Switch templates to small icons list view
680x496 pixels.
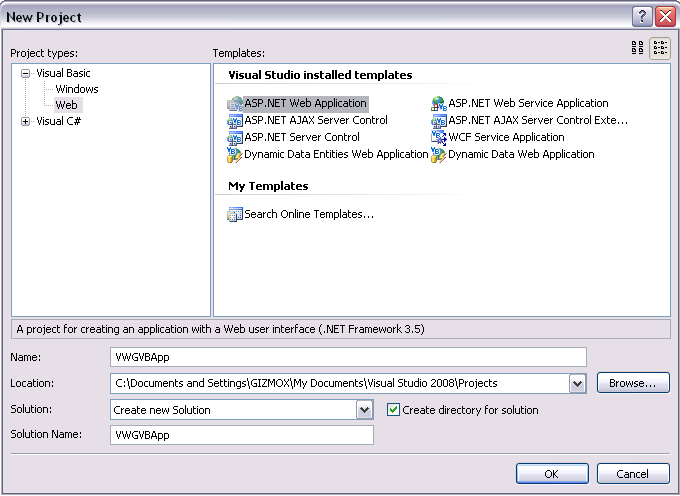[660, 48]
